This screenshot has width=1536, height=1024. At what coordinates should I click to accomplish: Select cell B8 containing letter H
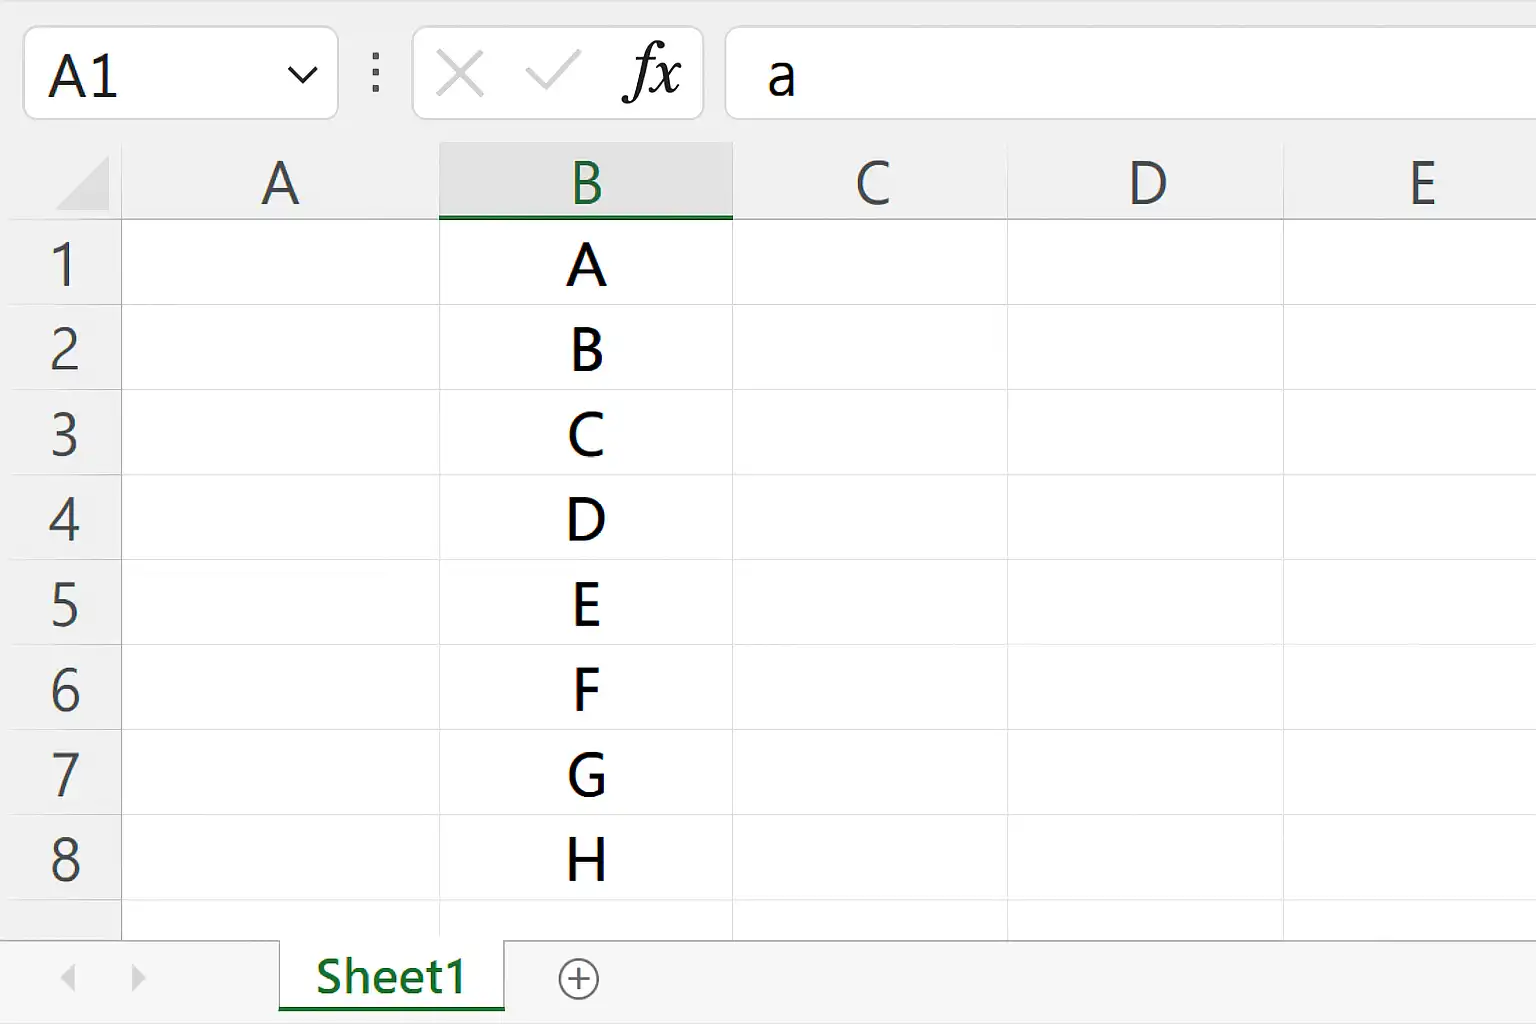586,858
